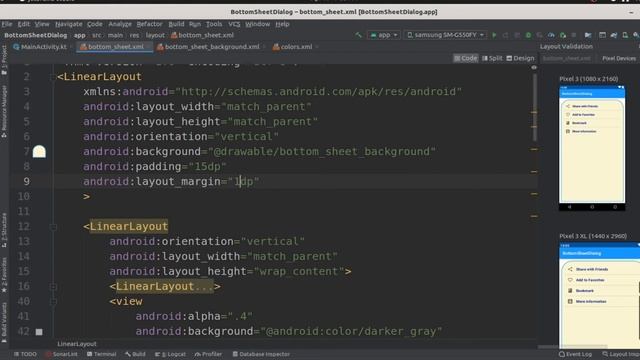Open the Database Inspector tool window

click(261, 354)
